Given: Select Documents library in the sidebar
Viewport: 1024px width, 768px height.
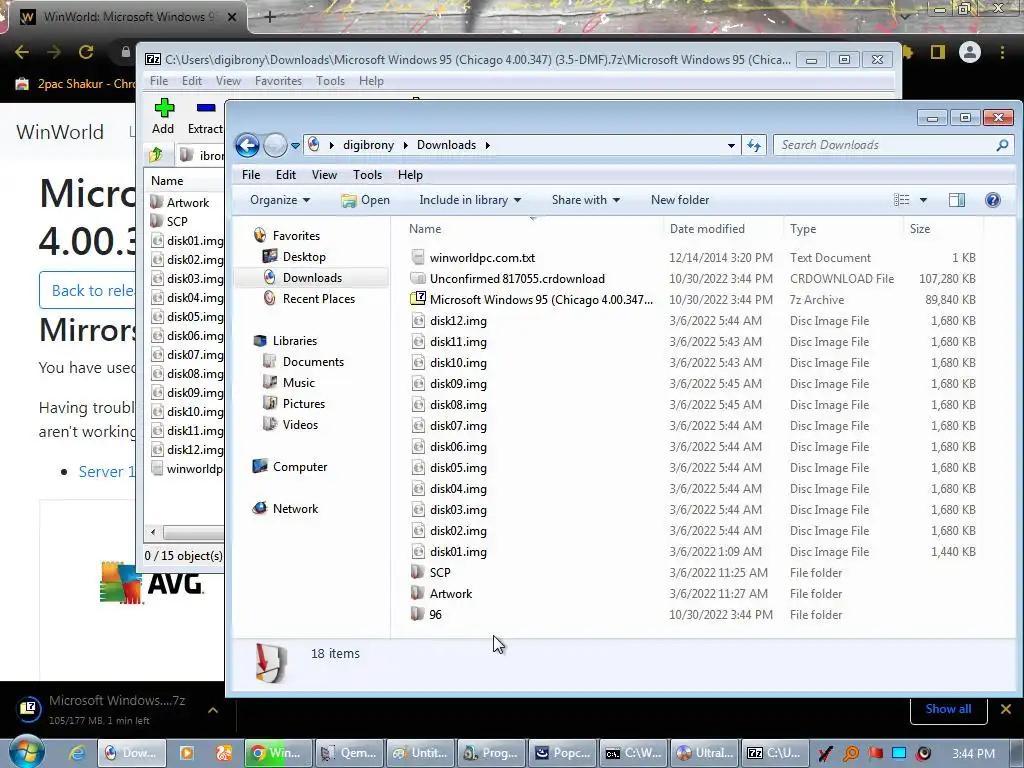Looking at the screenshot, I should (x=313, y=362).
